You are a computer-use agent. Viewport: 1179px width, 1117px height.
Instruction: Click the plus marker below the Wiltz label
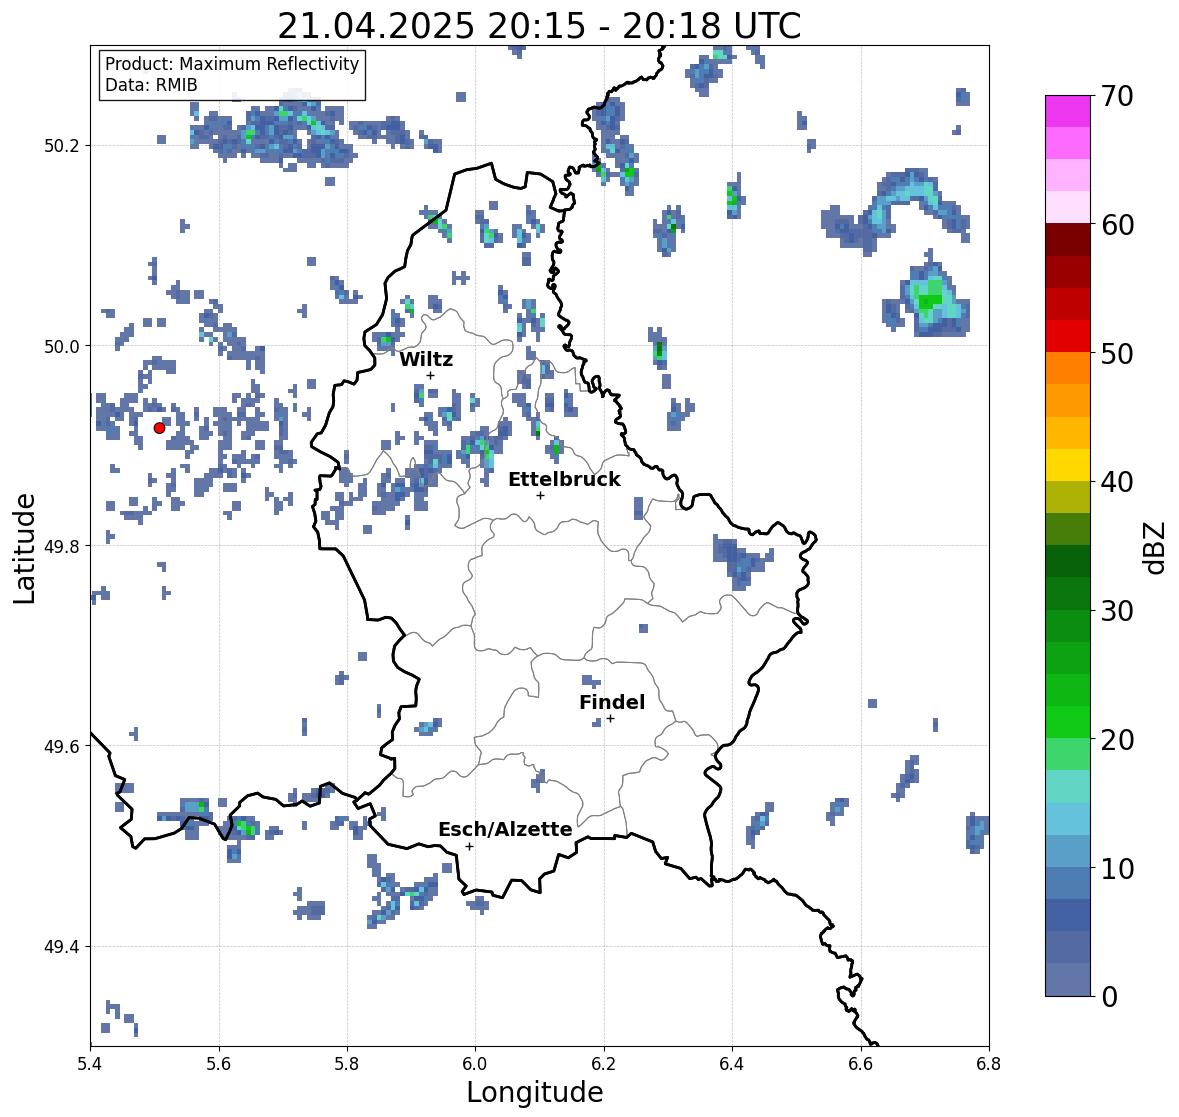click(430, 375)
